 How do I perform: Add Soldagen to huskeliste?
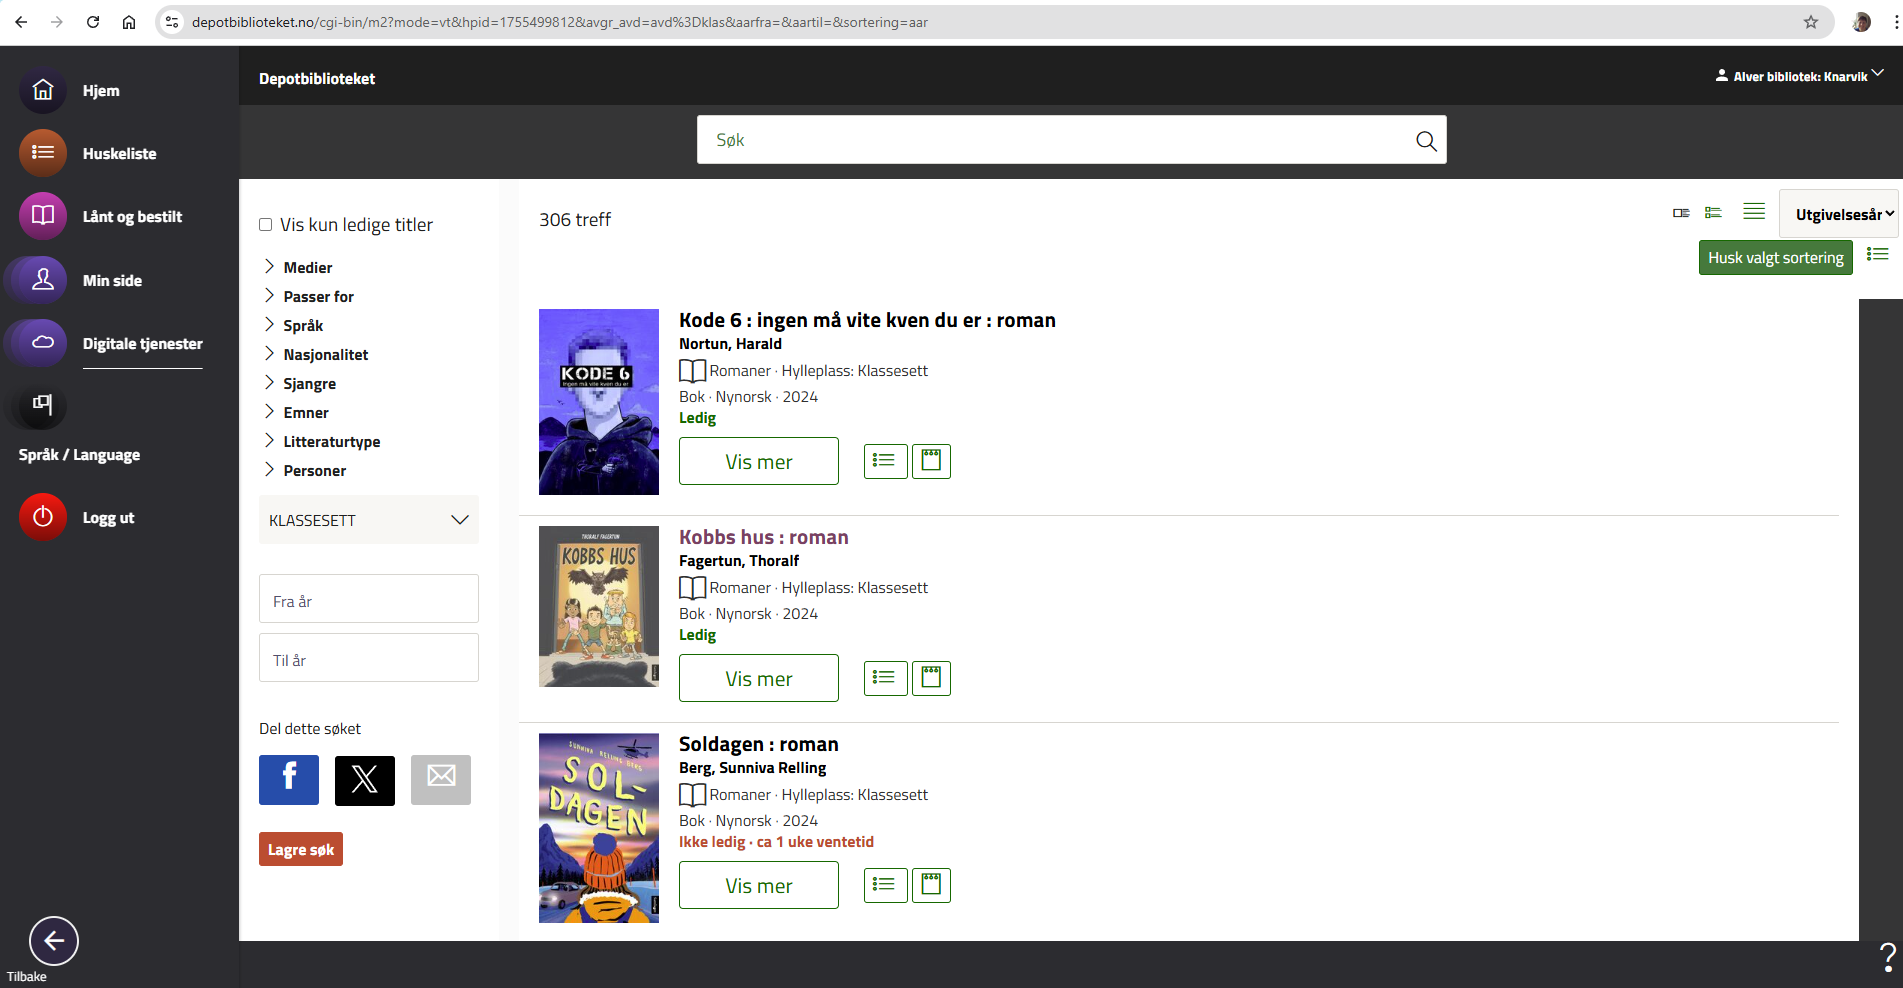click(x=885, y=885)
